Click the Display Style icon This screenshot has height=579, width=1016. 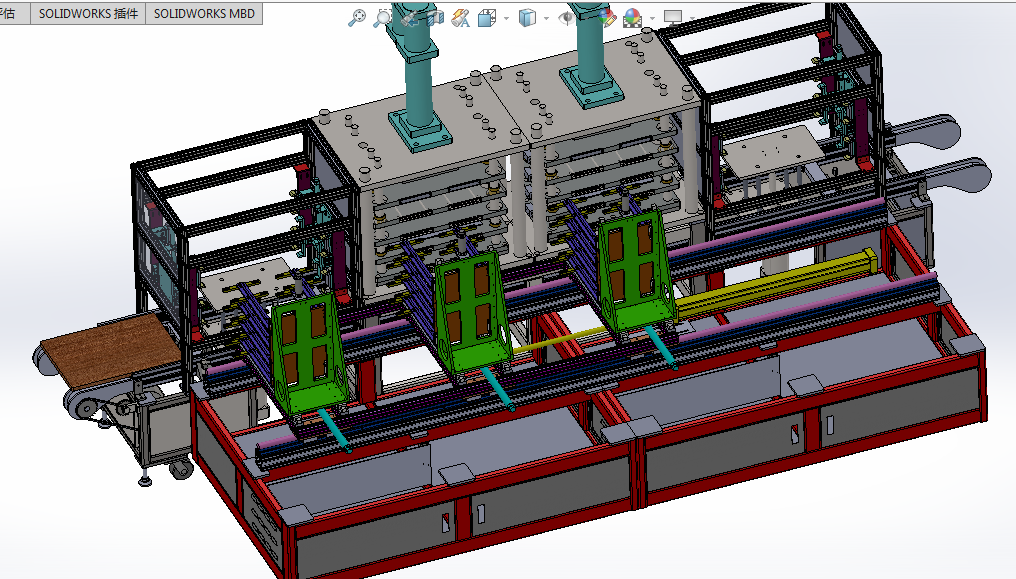[x=526, y=17]
